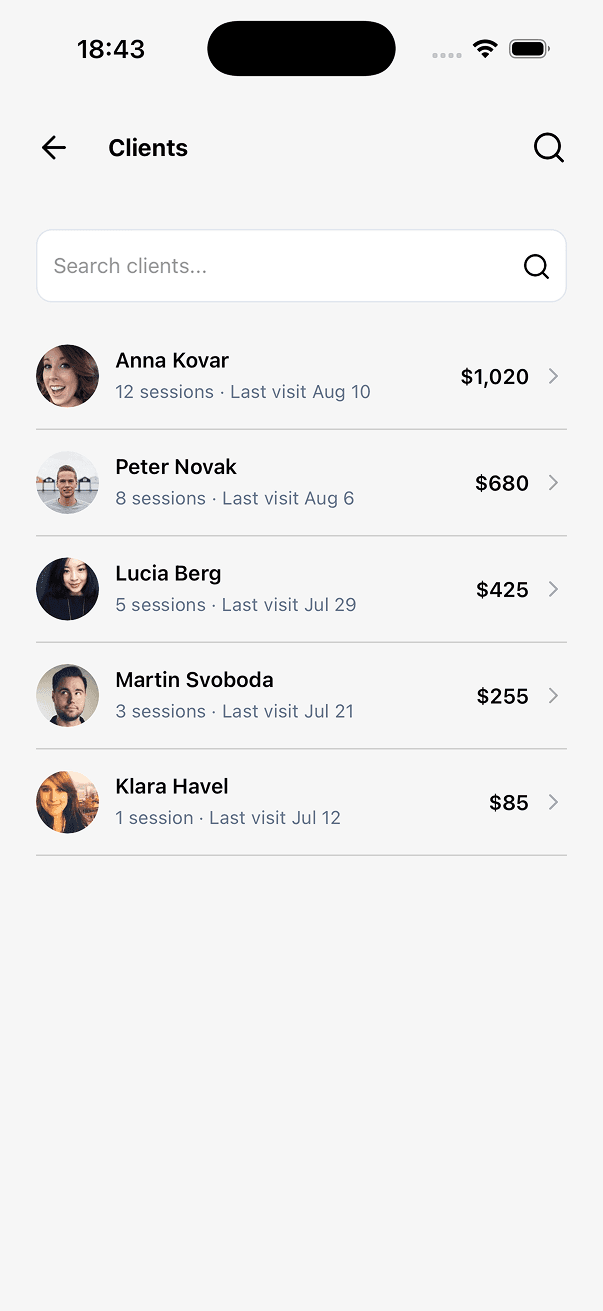Image resolution: width=603 pixels, height=1311 pixels.
Task: Open Peter Novak's profile photo
Action: tap(67, 483)
